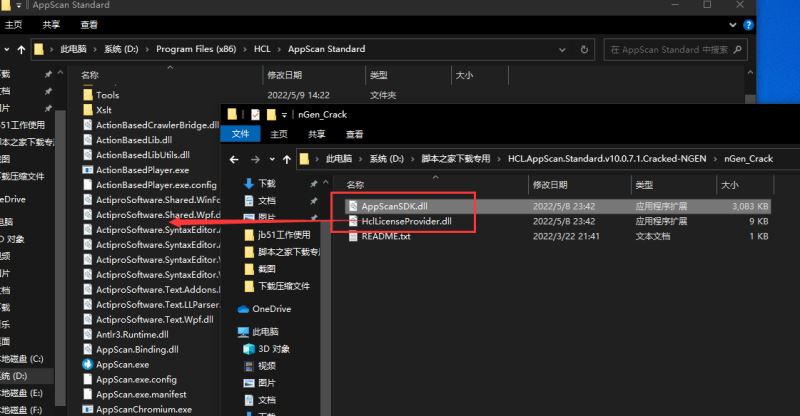This screenshot has width=800, height=416.
Task: Select 此电脑 in nGen_Crack navigation pane
Action: tap(265, 331)
